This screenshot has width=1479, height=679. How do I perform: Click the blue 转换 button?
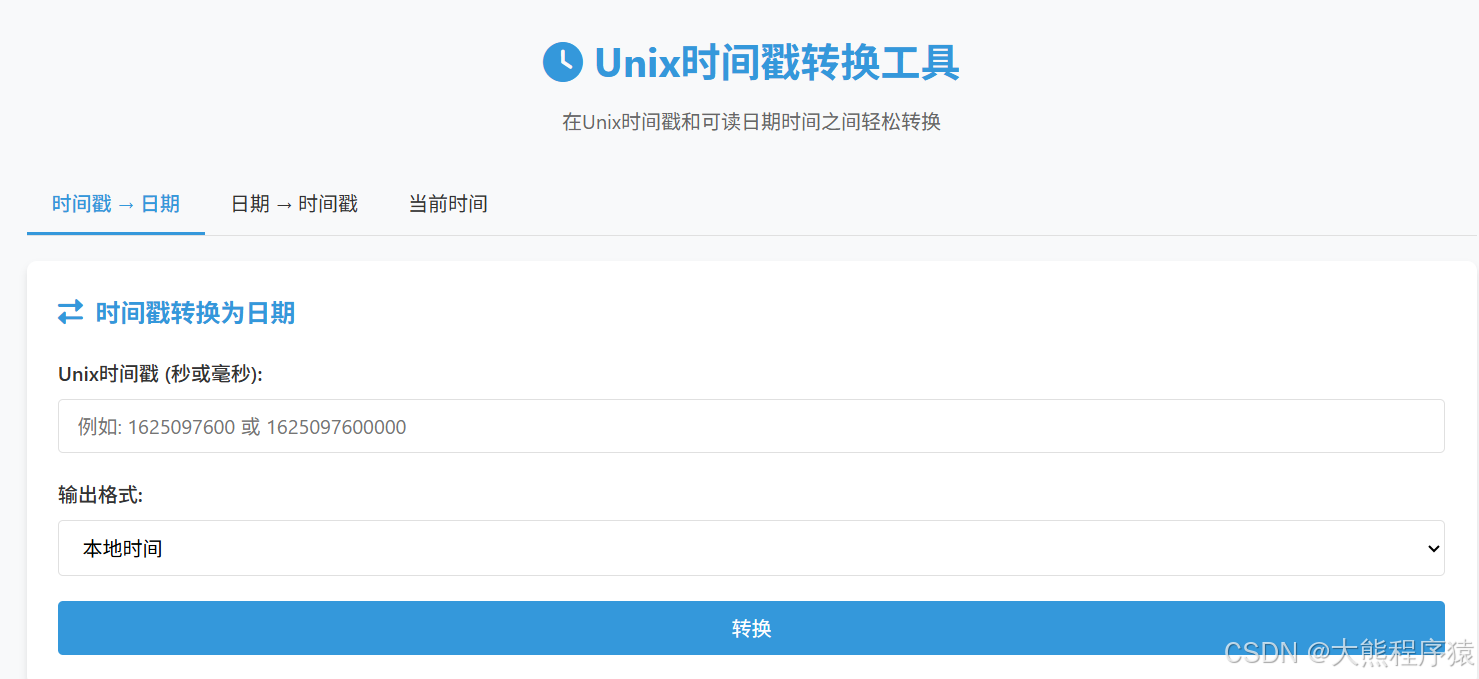click(751, 628)
